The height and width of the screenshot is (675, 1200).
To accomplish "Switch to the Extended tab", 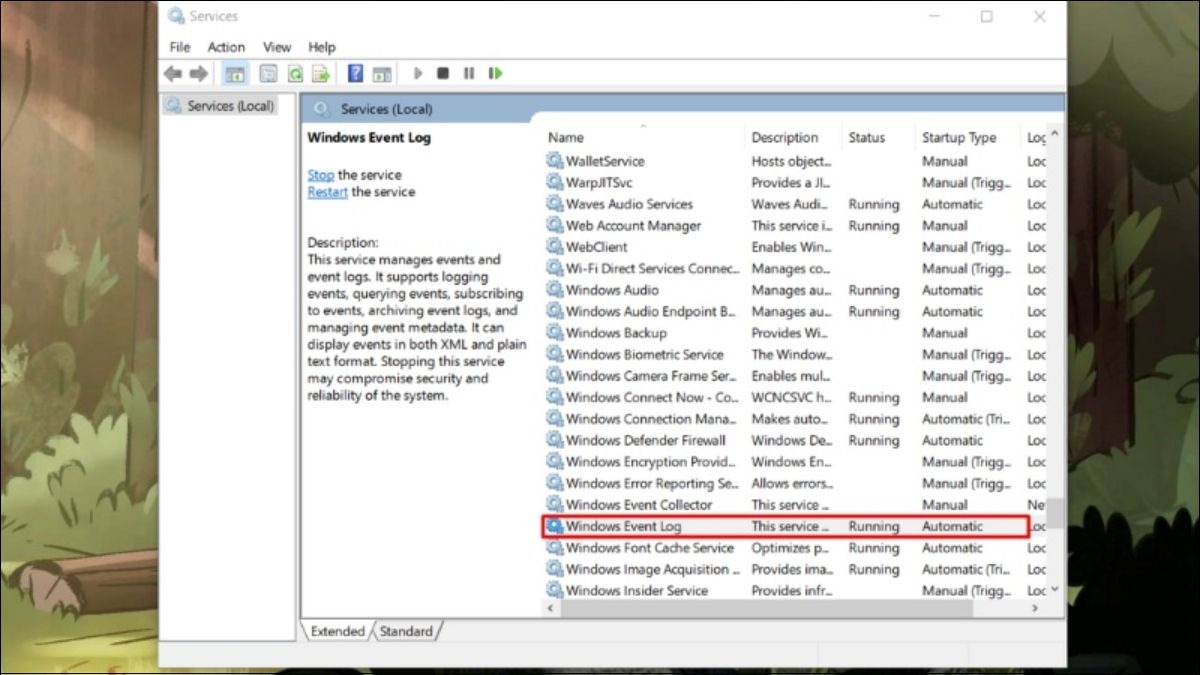I will tap(337, 631).
